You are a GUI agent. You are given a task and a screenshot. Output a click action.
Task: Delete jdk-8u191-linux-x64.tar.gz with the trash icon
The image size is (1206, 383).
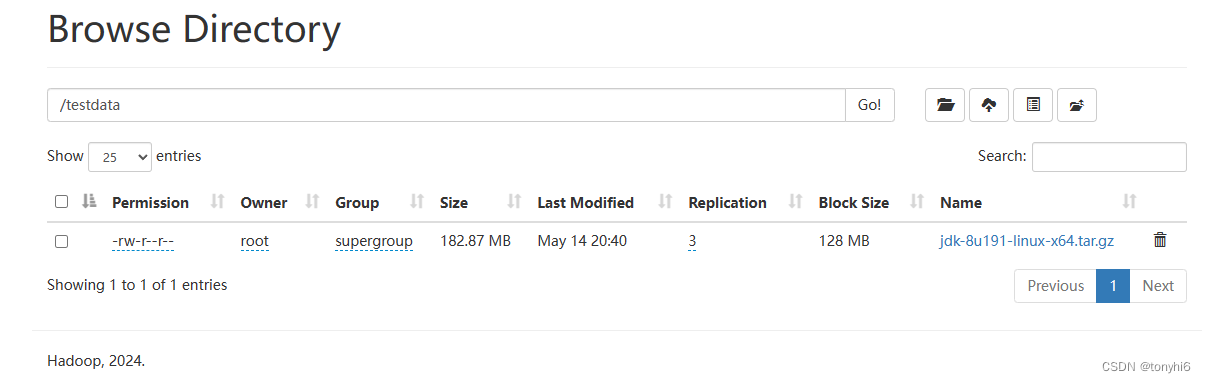[x=1160, y=240]
